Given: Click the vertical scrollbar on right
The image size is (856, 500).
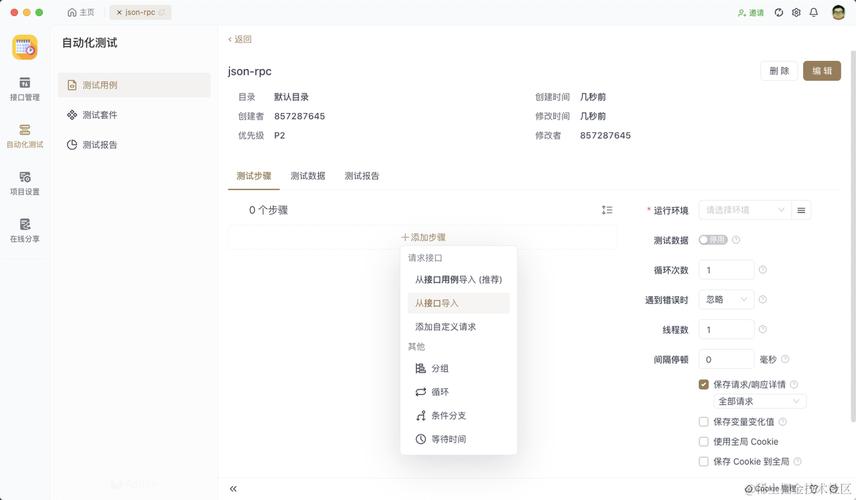Looking at the screenshot, I should (853, 235).
